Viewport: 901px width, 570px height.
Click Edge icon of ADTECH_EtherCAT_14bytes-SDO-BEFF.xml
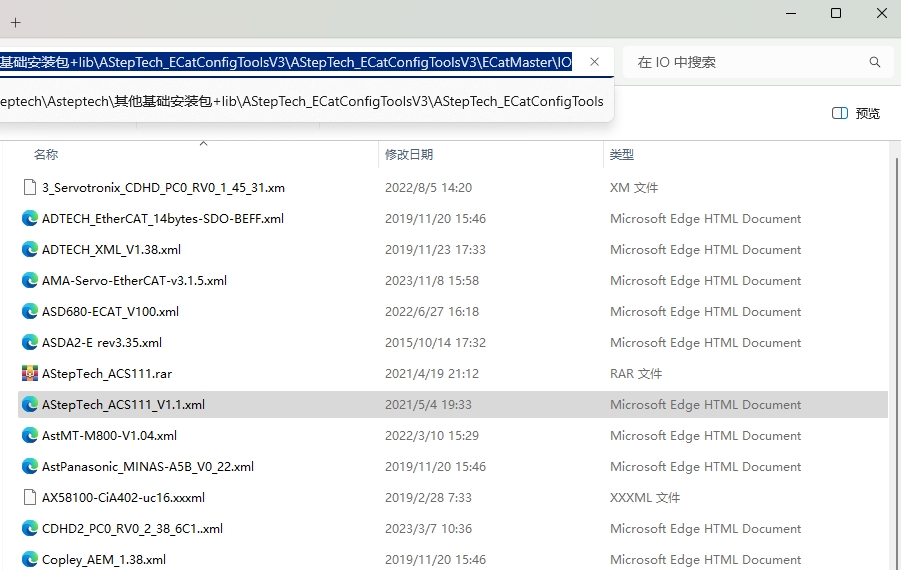click(29, 218)
